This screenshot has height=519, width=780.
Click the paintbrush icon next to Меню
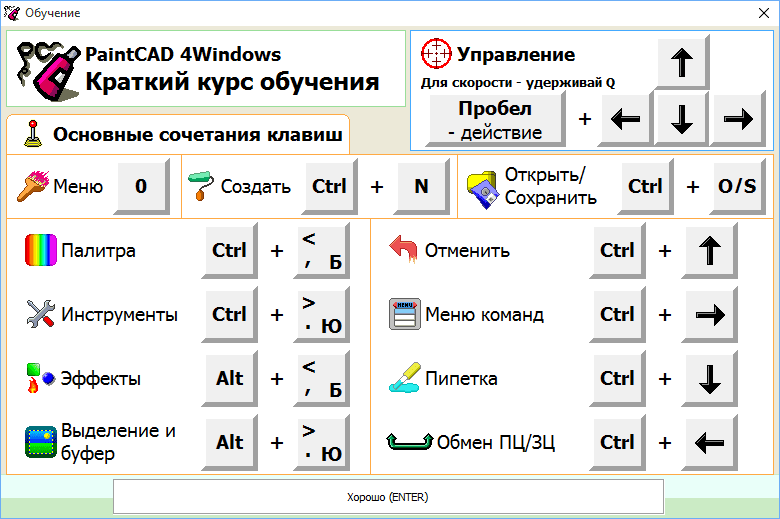33,186
